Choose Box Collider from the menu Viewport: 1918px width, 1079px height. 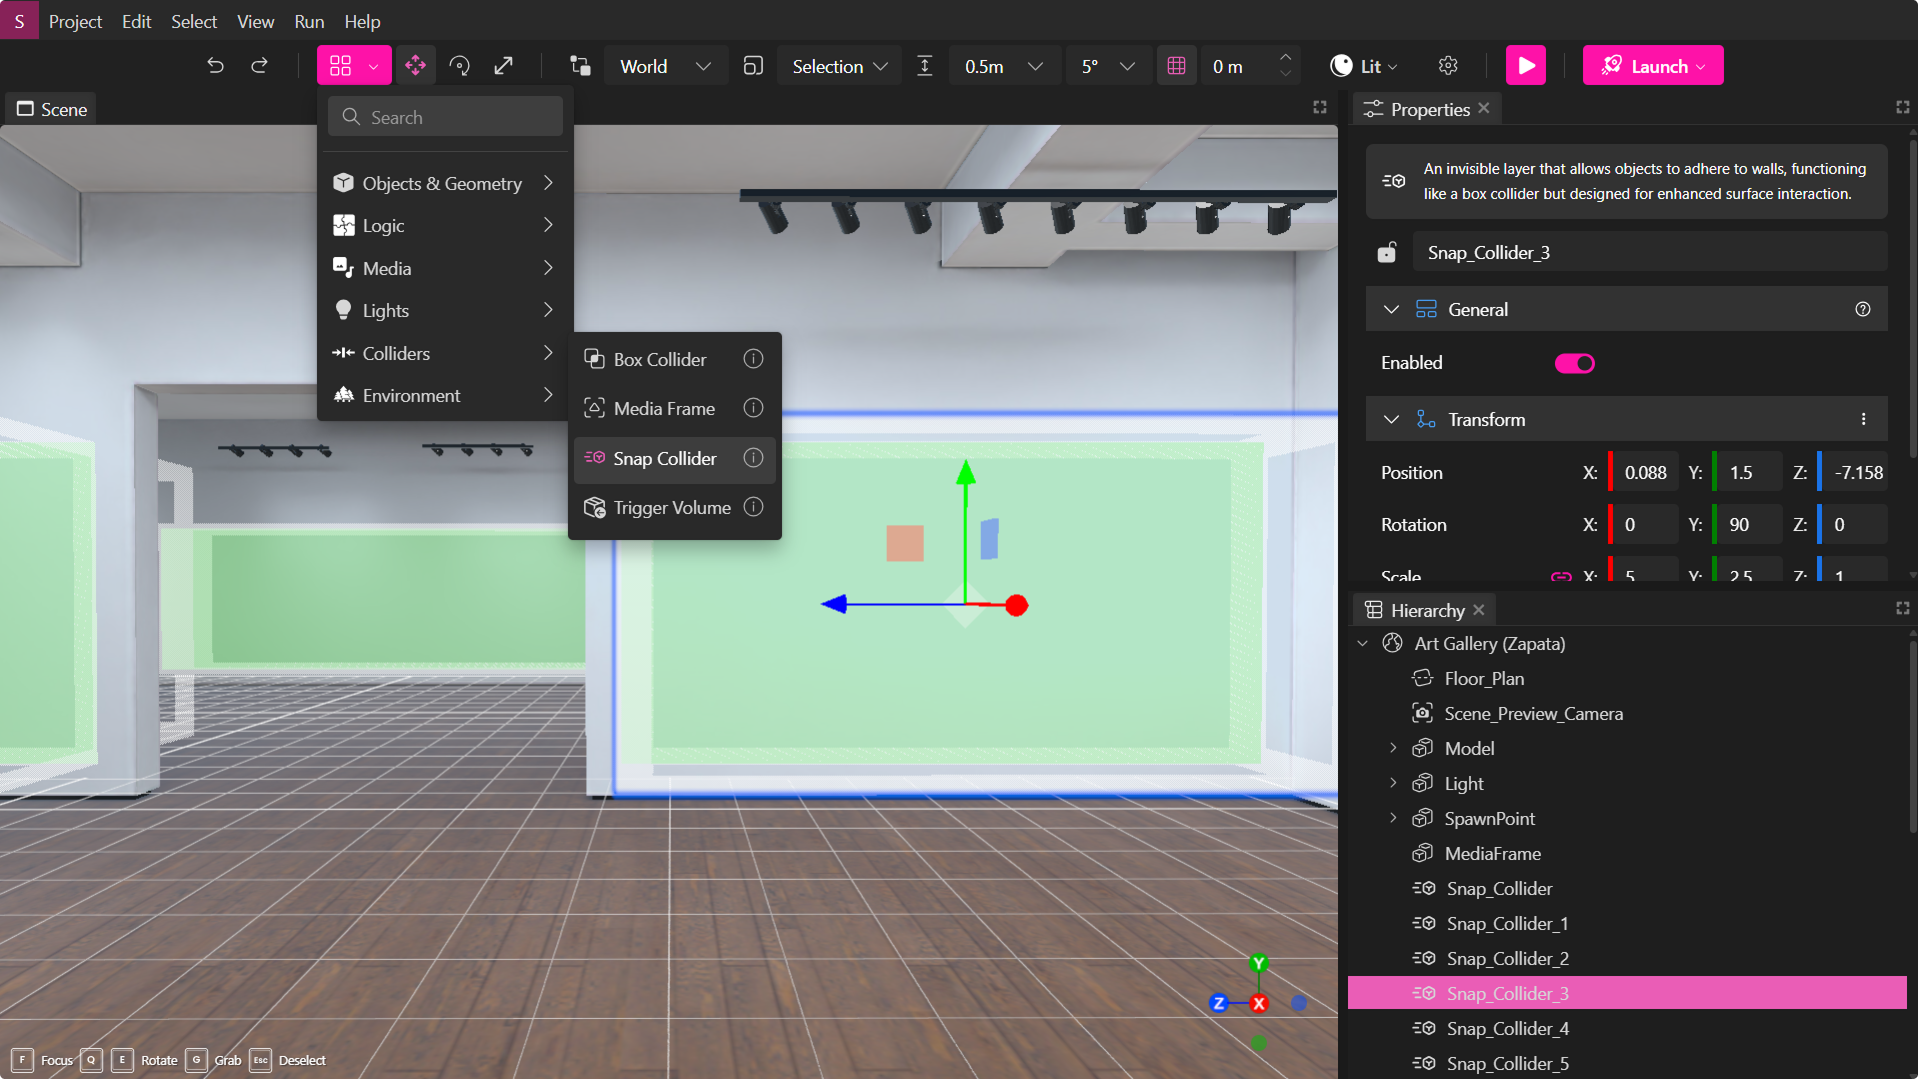click(x=660, y=358)
